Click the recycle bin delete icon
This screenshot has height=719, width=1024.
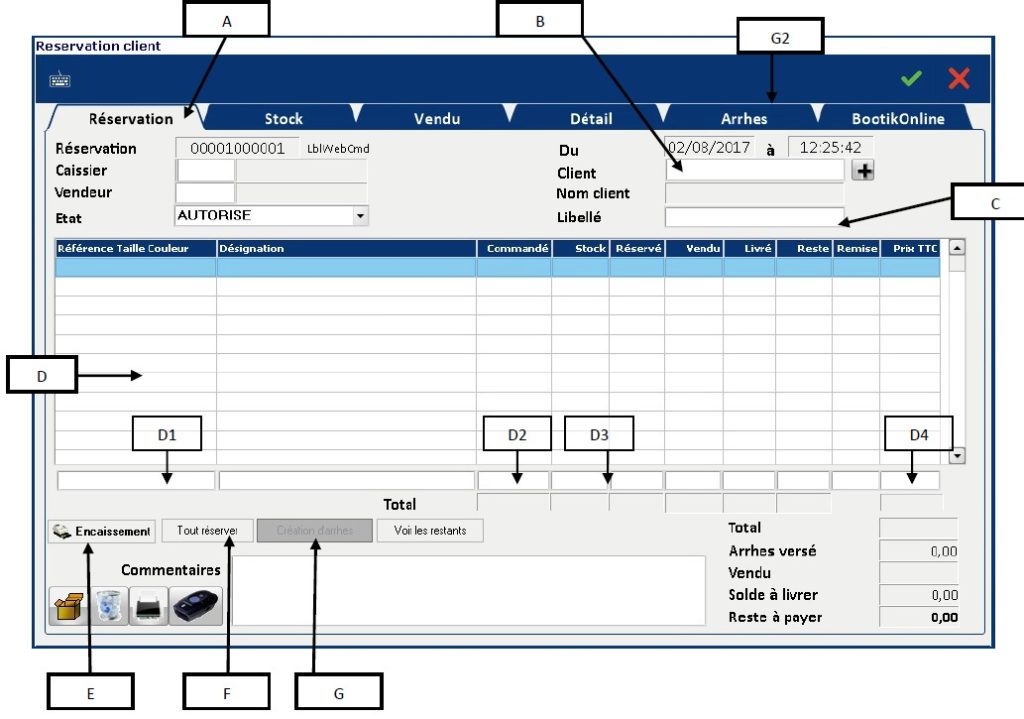click(x=108, y=606)
